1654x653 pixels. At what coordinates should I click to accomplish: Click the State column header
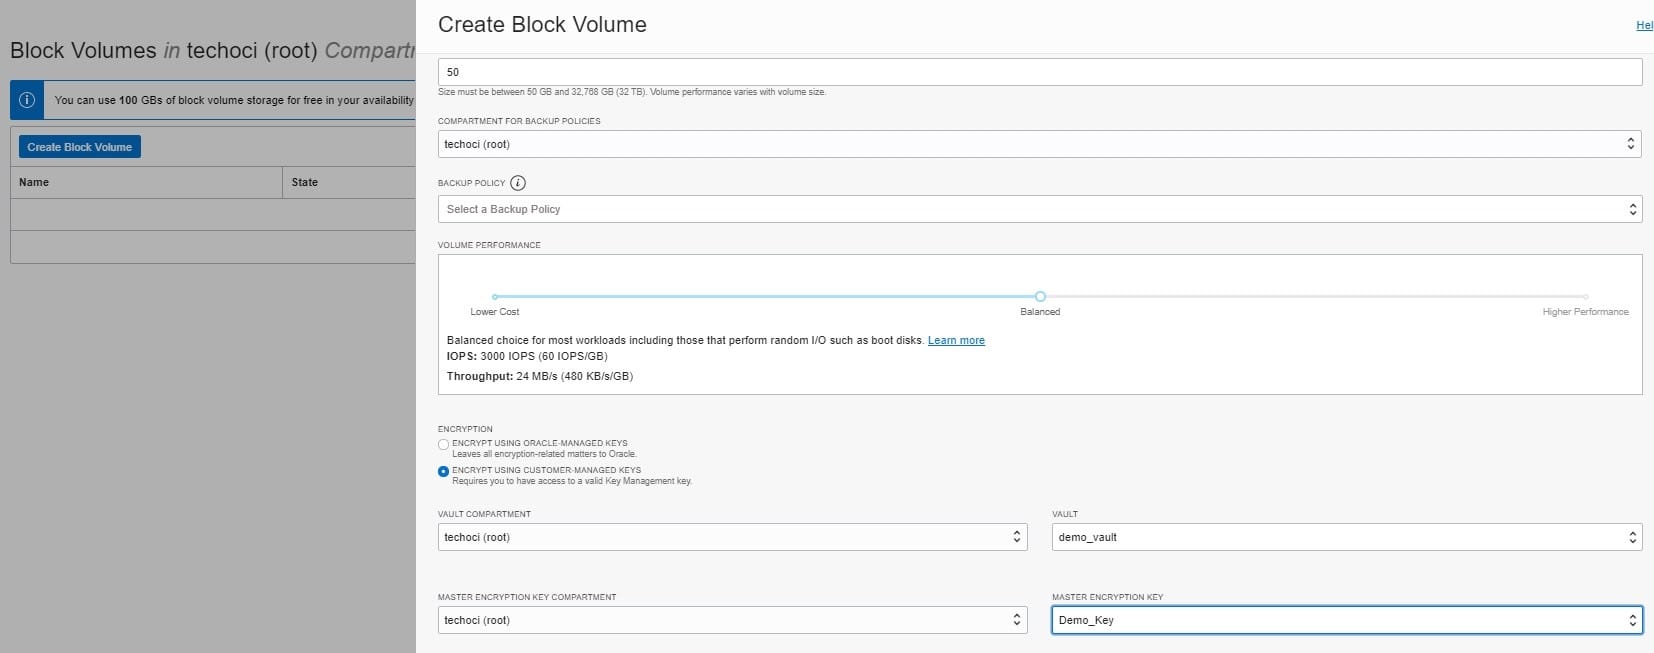click(x=305, y=182)
